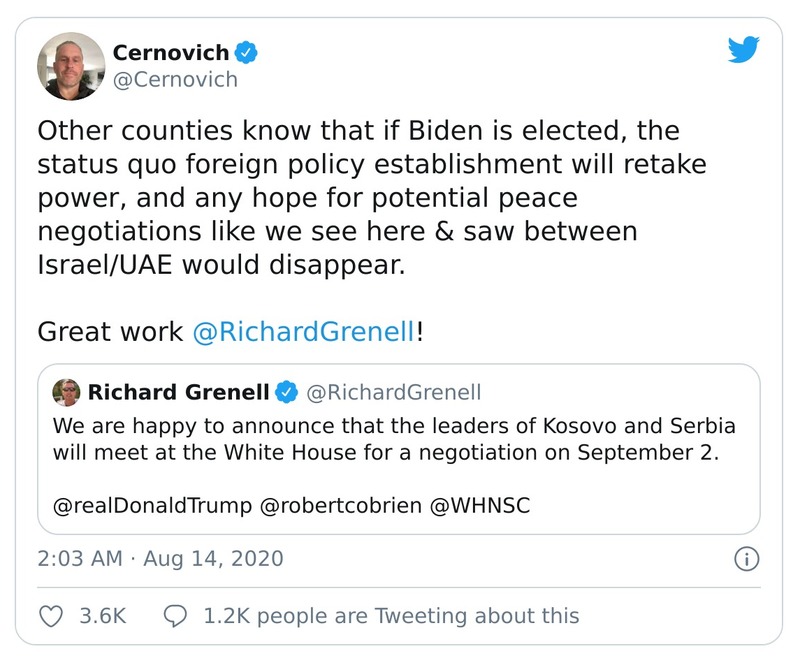The image size is (800, 665).
Task: View 1.2K people Tweeting about this
Action: (x=391, y=616)
